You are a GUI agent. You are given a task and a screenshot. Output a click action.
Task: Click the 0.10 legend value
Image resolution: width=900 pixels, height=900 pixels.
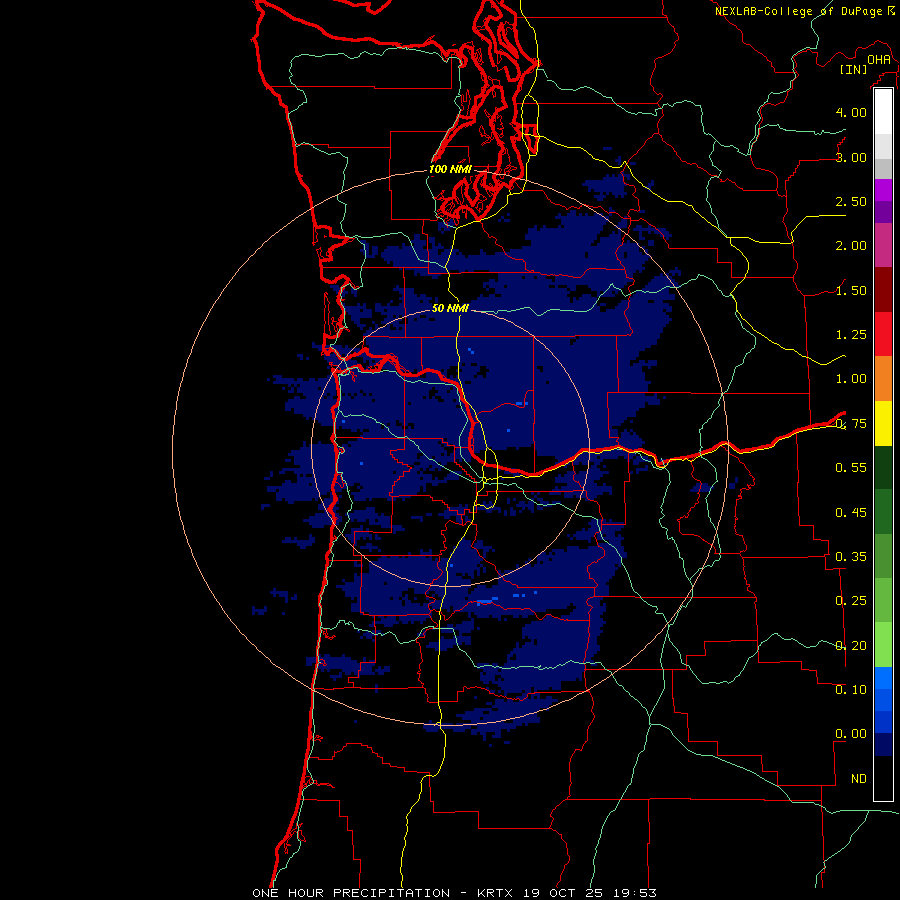(851, 690)
